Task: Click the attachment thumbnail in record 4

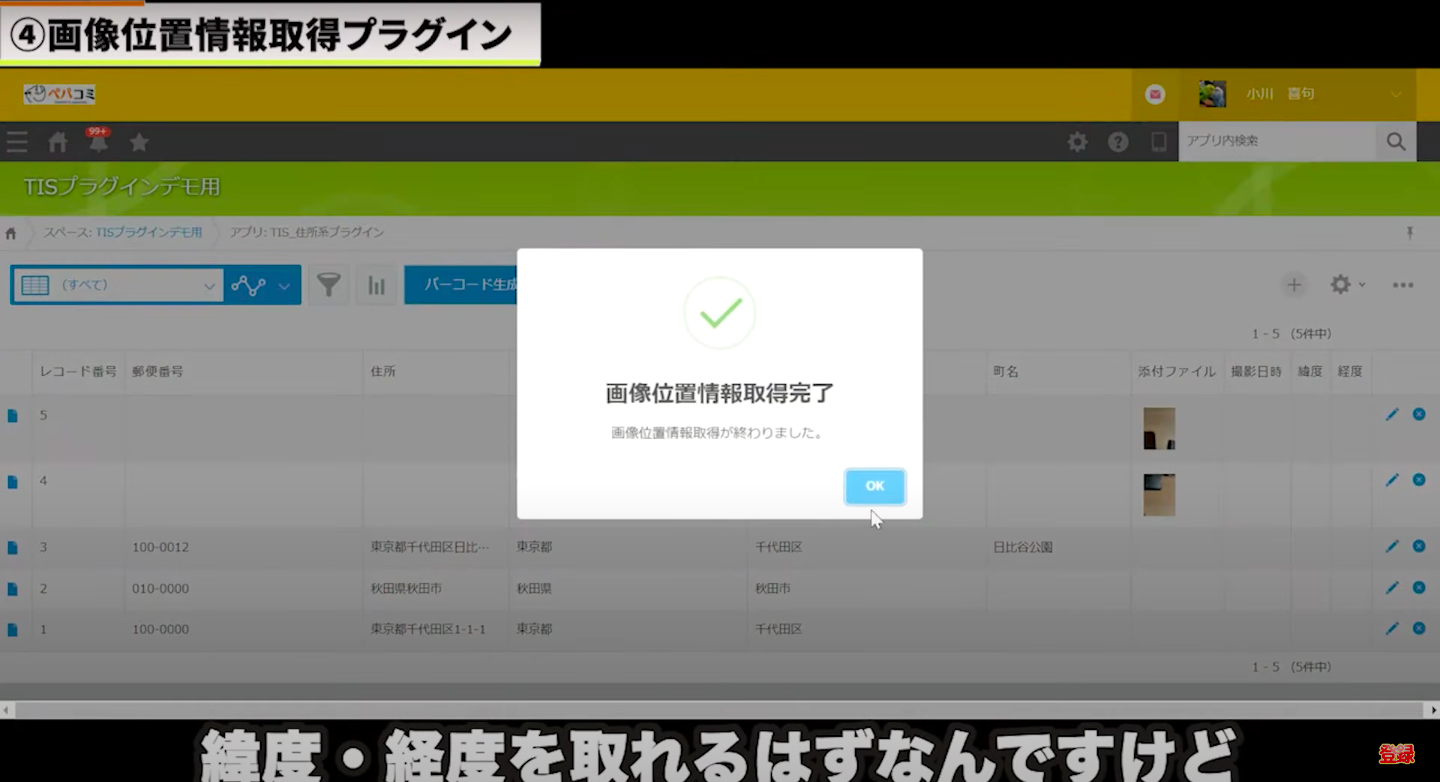Action: click(1158, 494)
